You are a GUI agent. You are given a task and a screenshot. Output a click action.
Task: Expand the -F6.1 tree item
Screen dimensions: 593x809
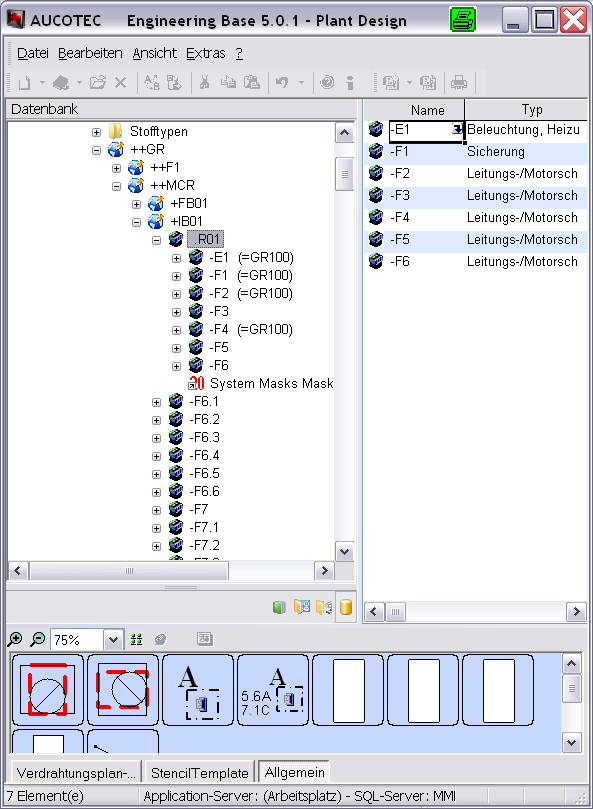coord(156,402)
